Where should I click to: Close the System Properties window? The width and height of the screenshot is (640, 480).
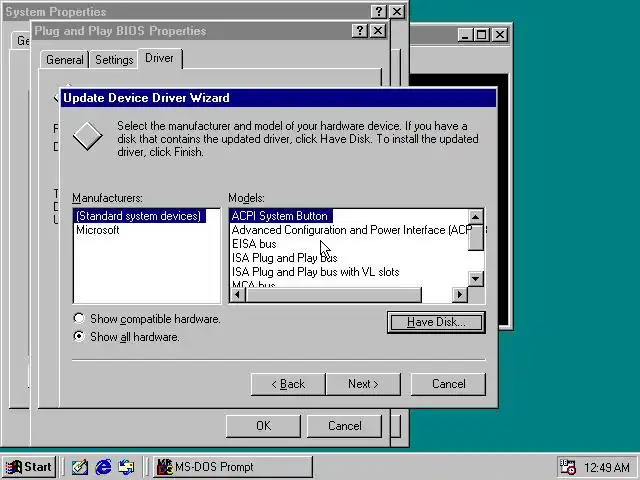tap(397, 11)
